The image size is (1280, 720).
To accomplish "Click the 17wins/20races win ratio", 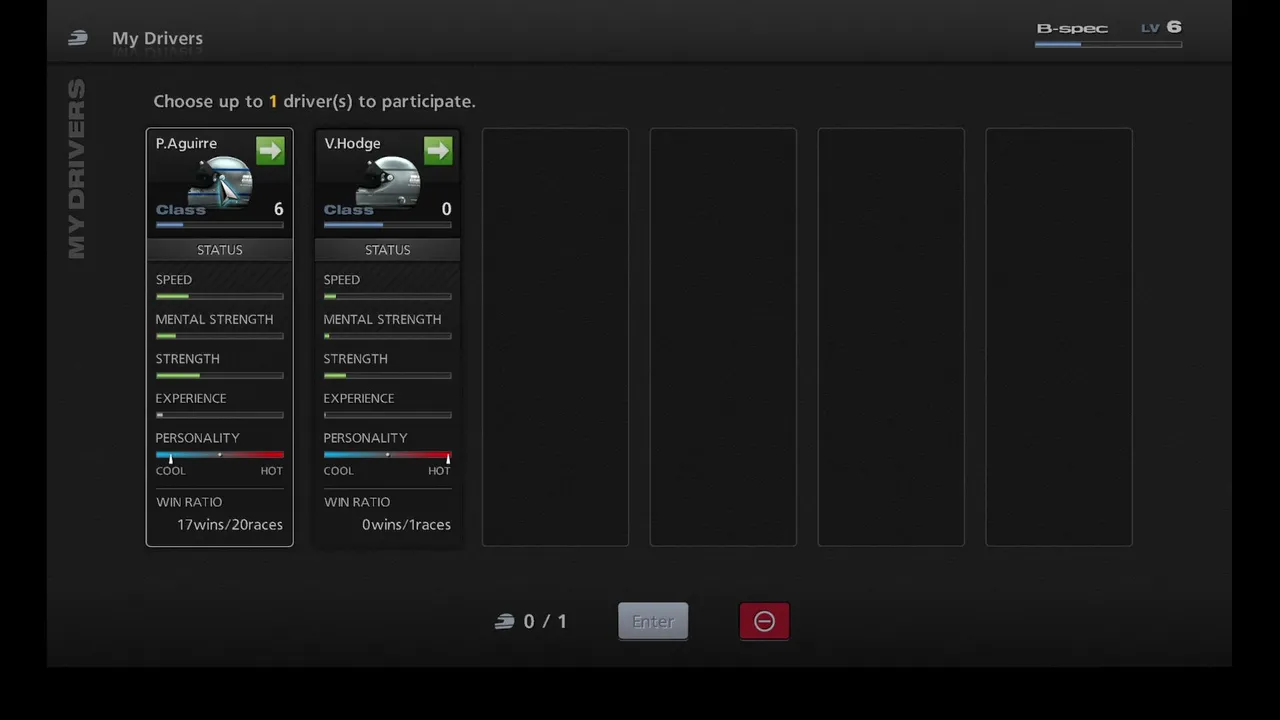I will click(x=230, y=525).
